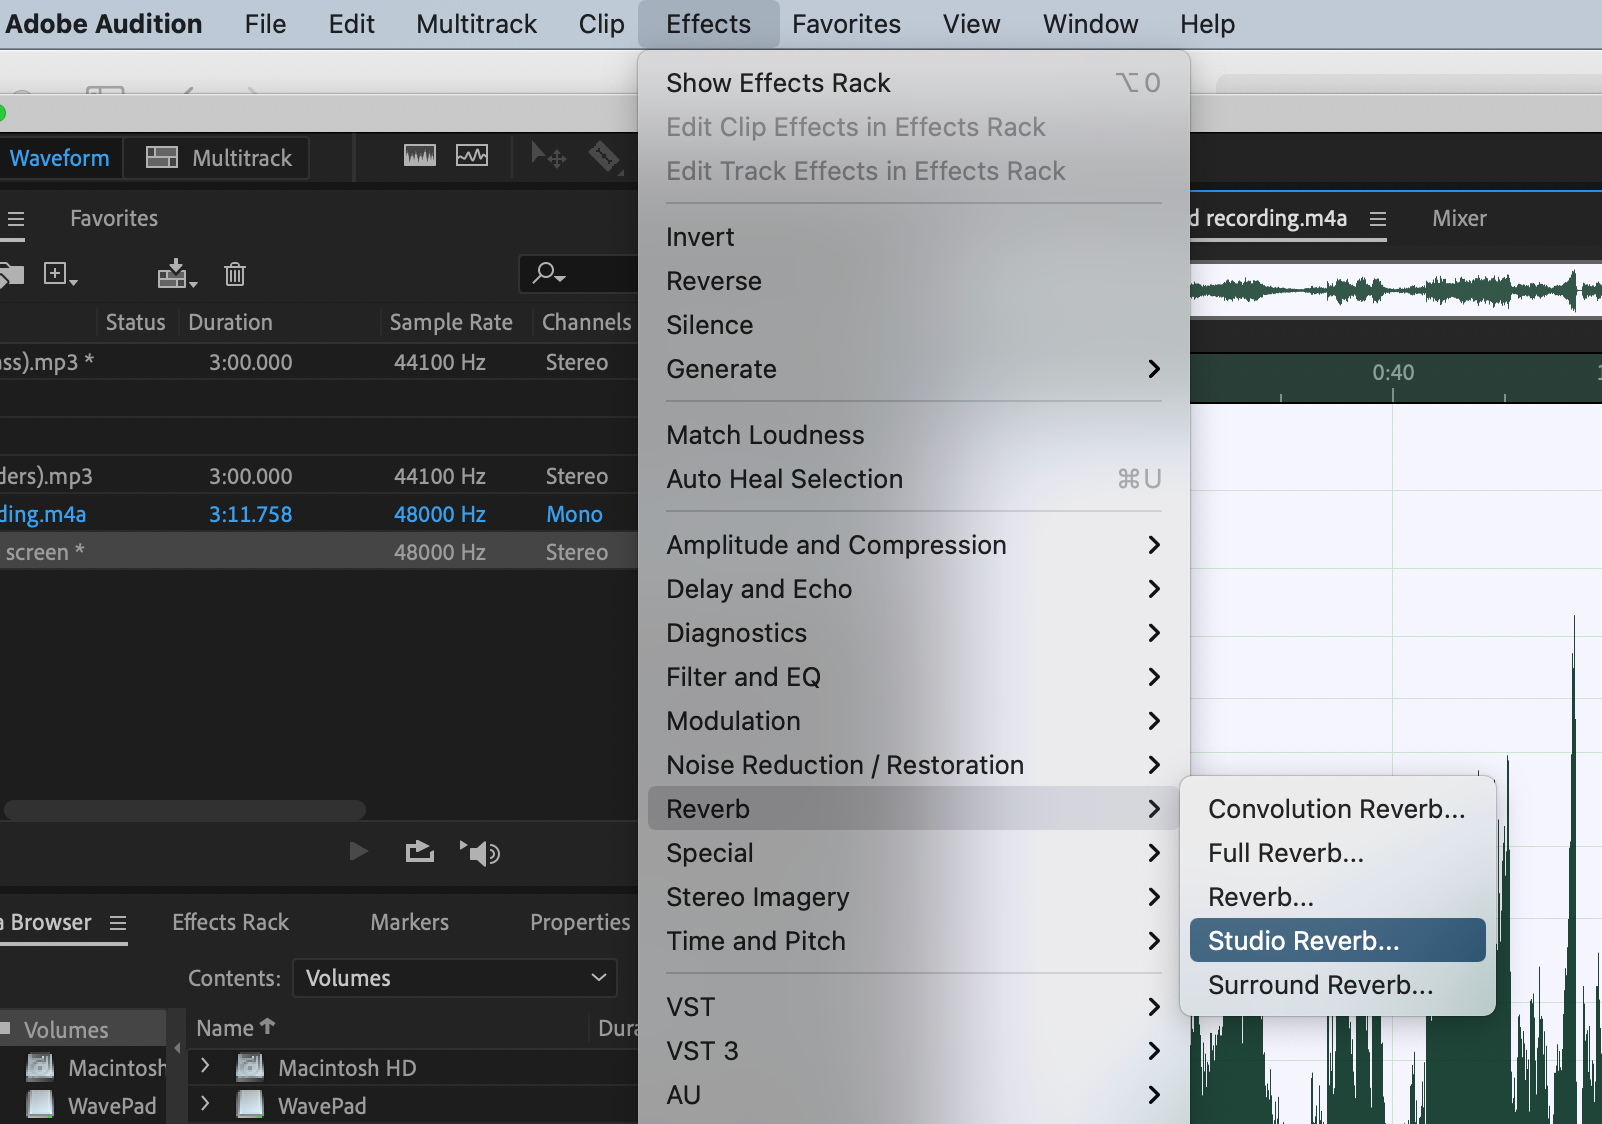Expand the WavePad volume row
This screenshot has width=1602, height=1124.
coord(205,1104)
